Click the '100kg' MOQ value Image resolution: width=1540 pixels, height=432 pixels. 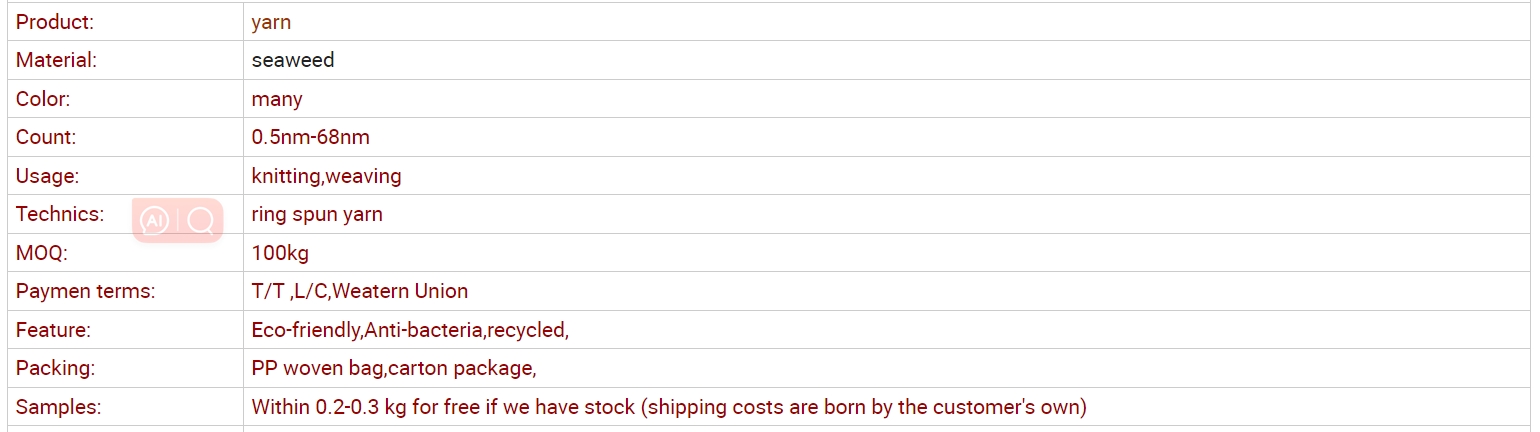pos(280,253)
